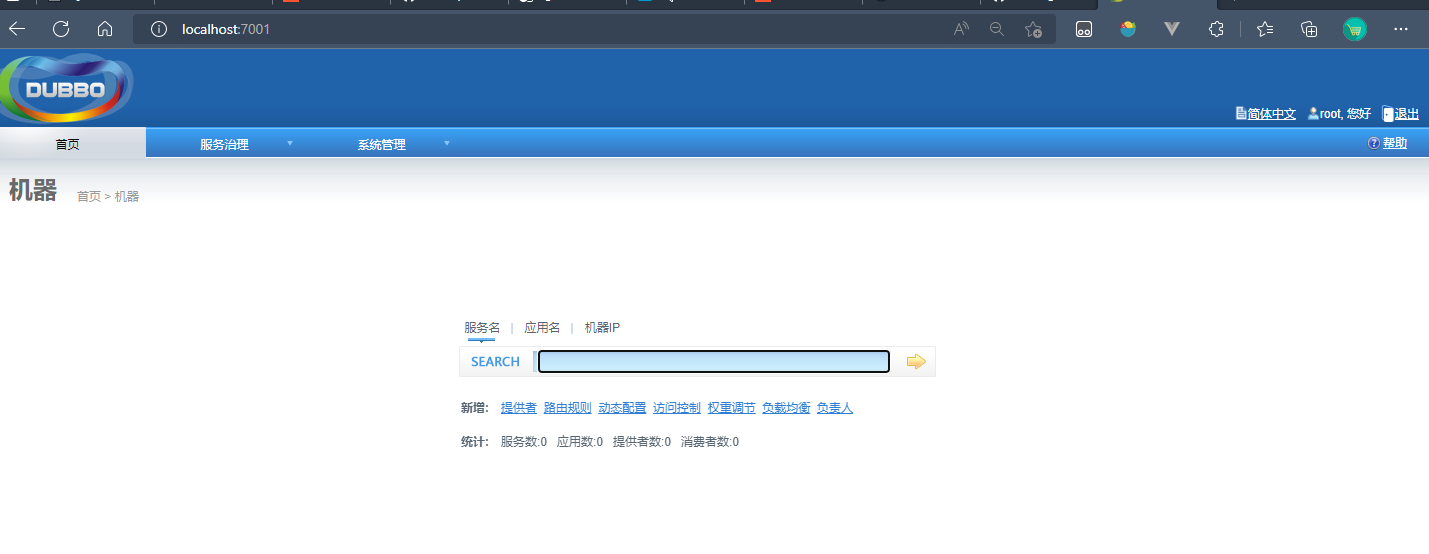
Task: Submit search with the yellow arrow icon
Action: click(x=916, y=361)
